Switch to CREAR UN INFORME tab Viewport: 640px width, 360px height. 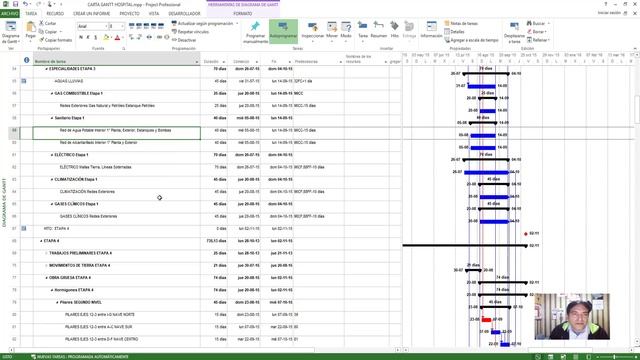[x=91, y=13]
